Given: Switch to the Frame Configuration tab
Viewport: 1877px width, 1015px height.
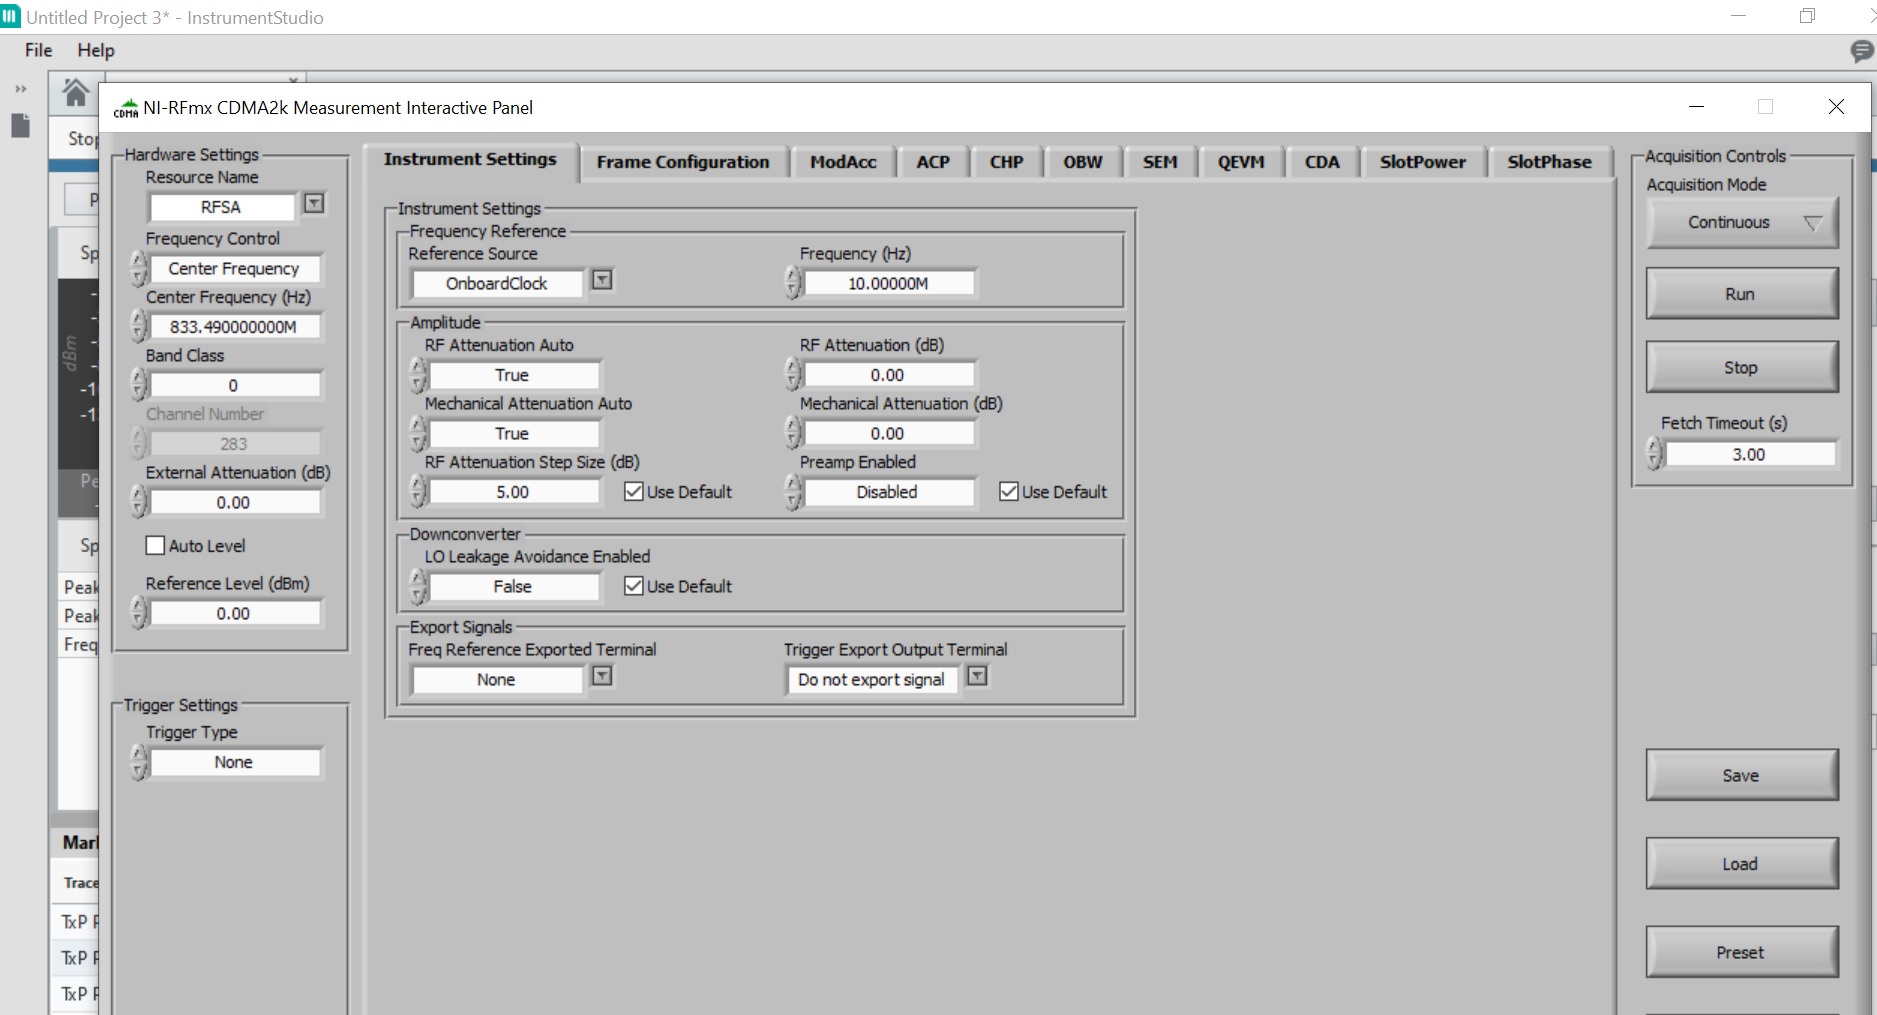Looking at the screenshot, I should 683,162.
